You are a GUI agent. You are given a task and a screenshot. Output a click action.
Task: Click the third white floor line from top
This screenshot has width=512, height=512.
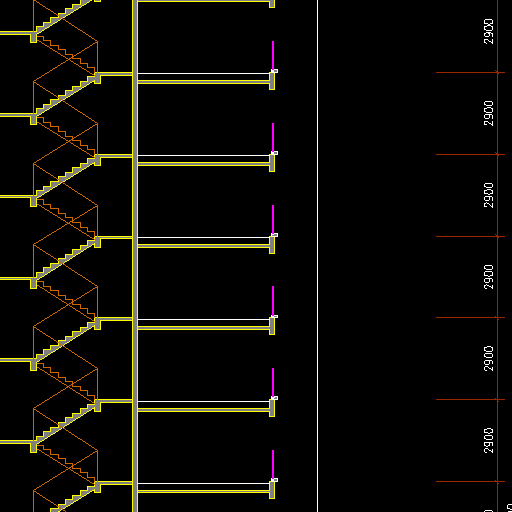204,237
